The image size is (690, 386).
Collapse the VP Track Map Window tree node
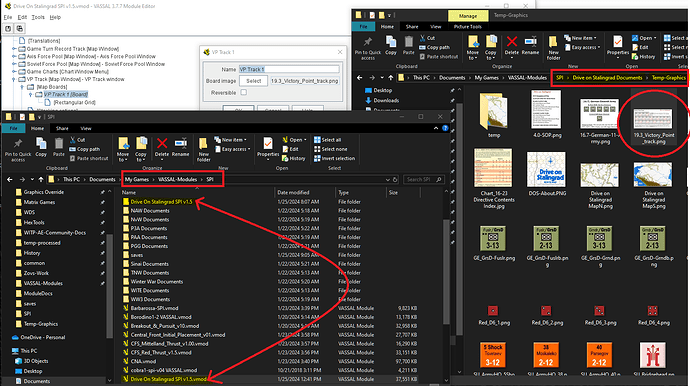[x=14, y=79]
